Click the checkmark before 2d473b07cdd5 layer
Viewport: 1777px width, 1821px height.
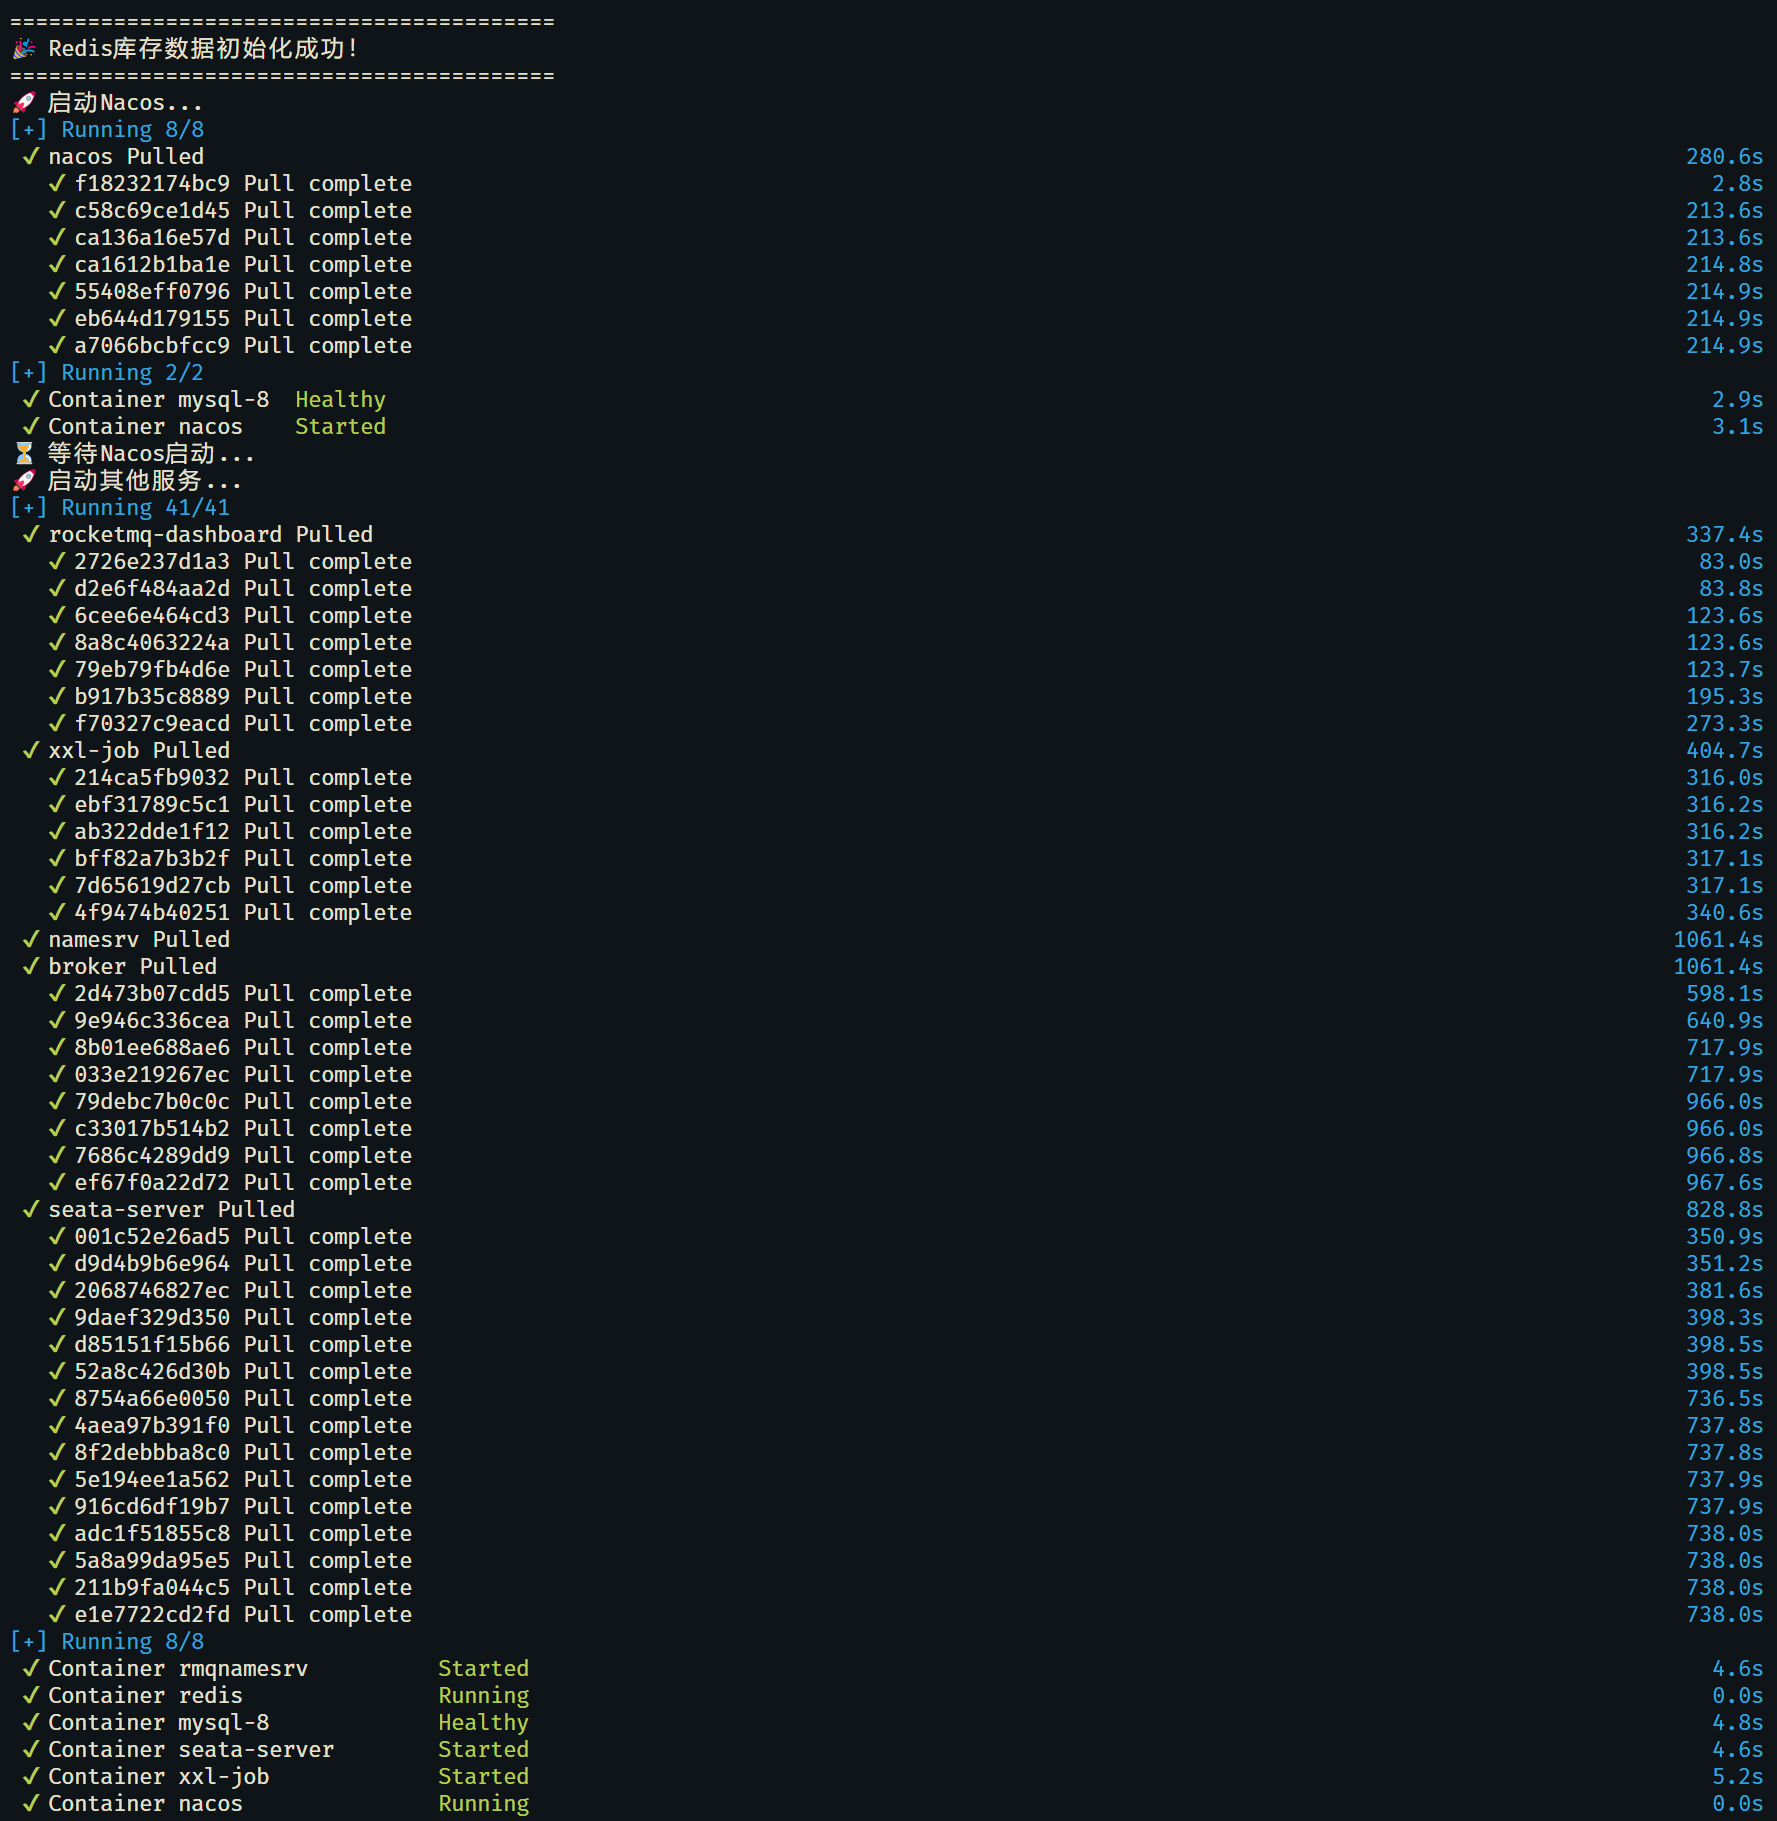click(x=57, y=993)
